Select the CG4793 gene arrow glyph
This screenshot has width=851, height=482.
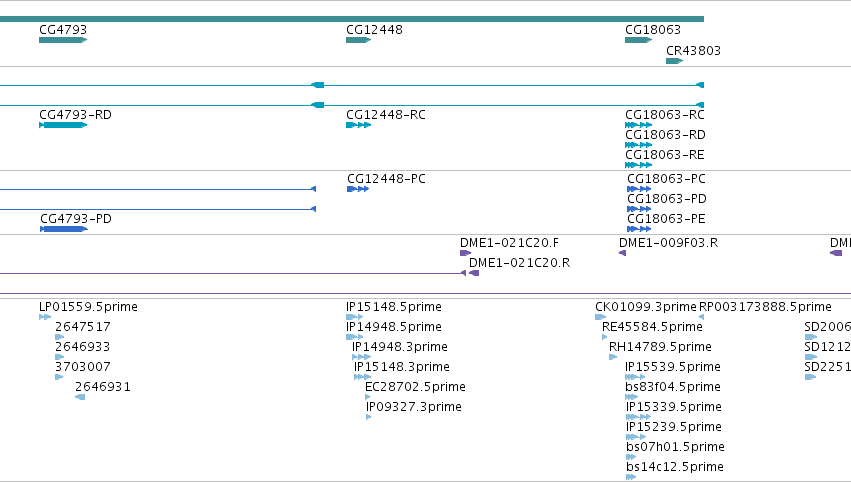click(x=63, y=40)
